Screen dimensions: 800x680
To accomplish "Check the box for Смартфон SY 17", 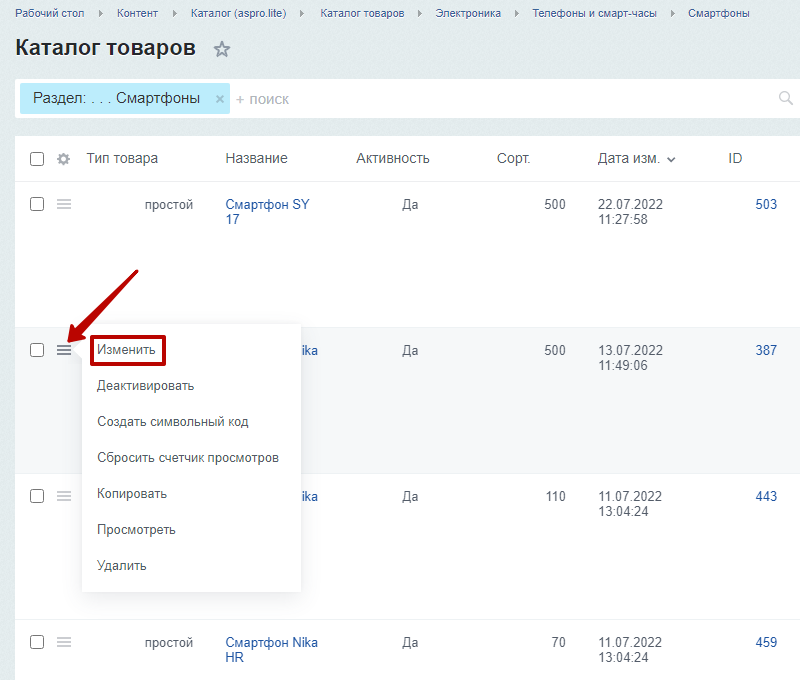I will tap(37, 204).
